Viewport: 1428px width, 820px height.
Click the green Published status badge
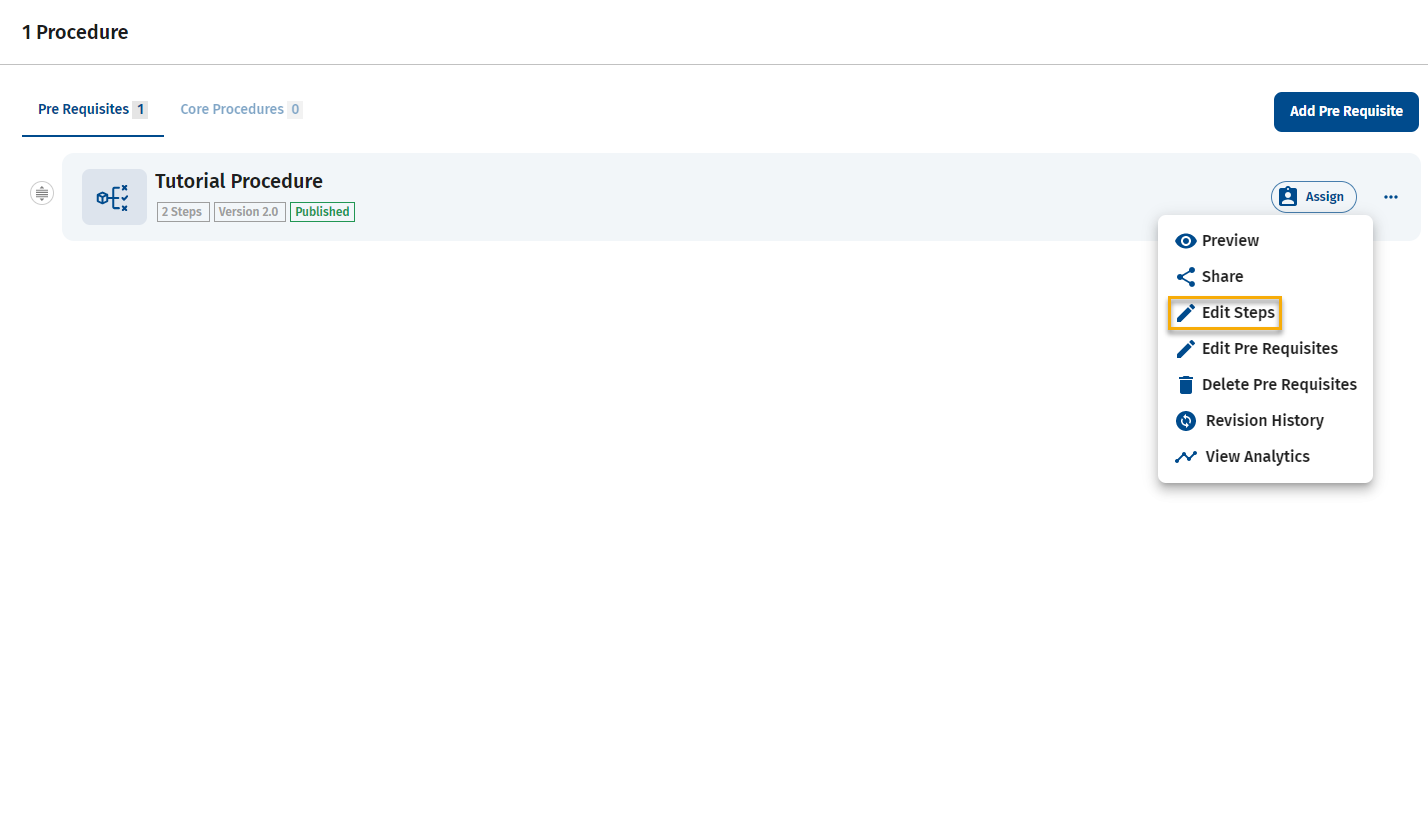322,212
